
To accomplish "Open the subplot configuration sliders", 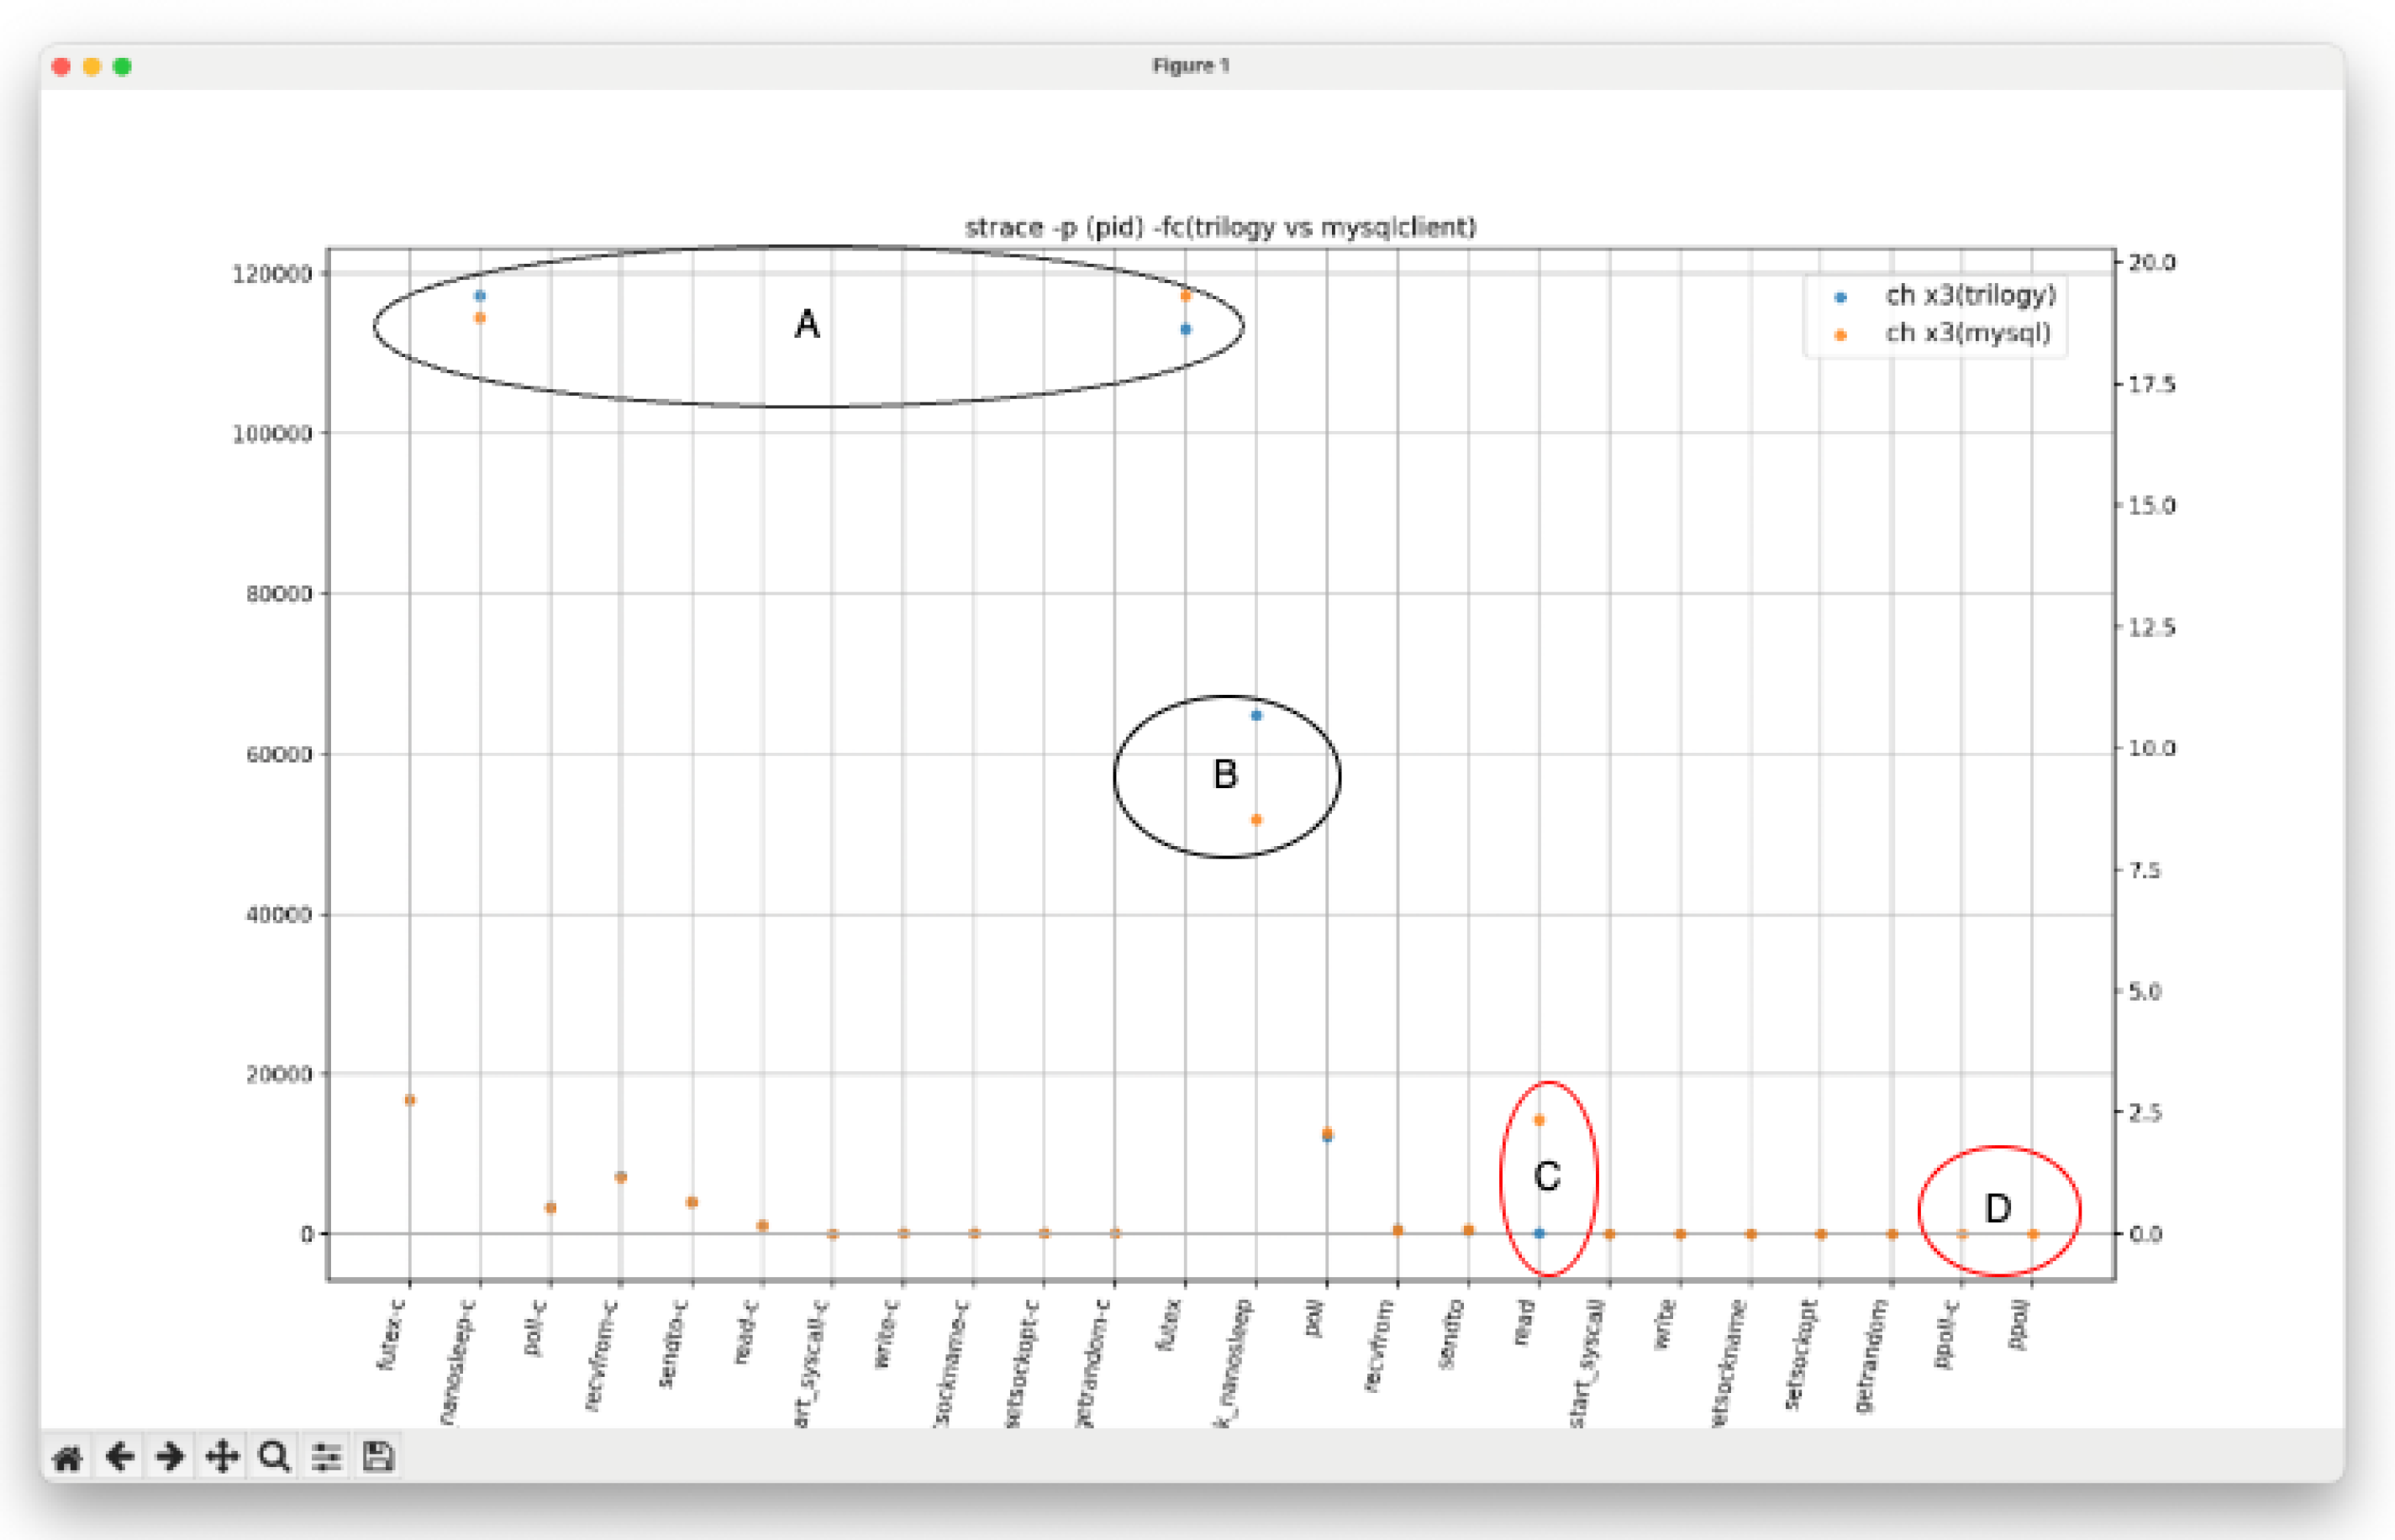I will click(x=326, y=1458).
